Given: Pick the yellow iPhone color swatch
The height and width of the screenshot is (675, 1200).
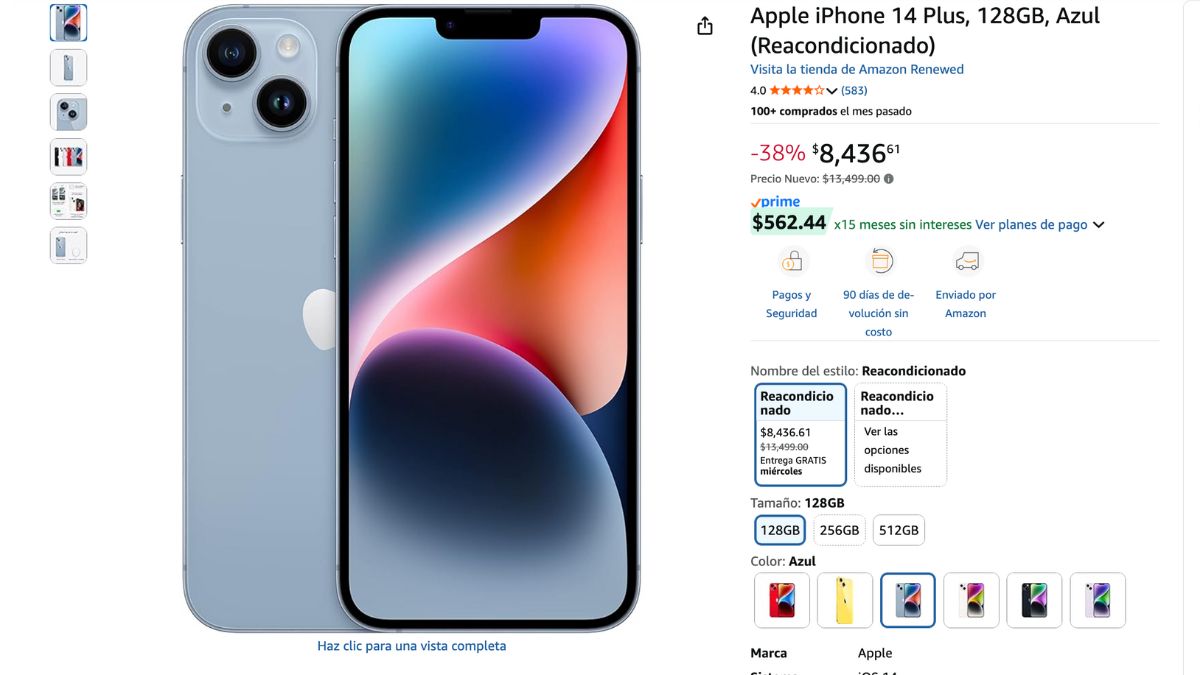Looking at the screenshot, I should tap(845, 600).
